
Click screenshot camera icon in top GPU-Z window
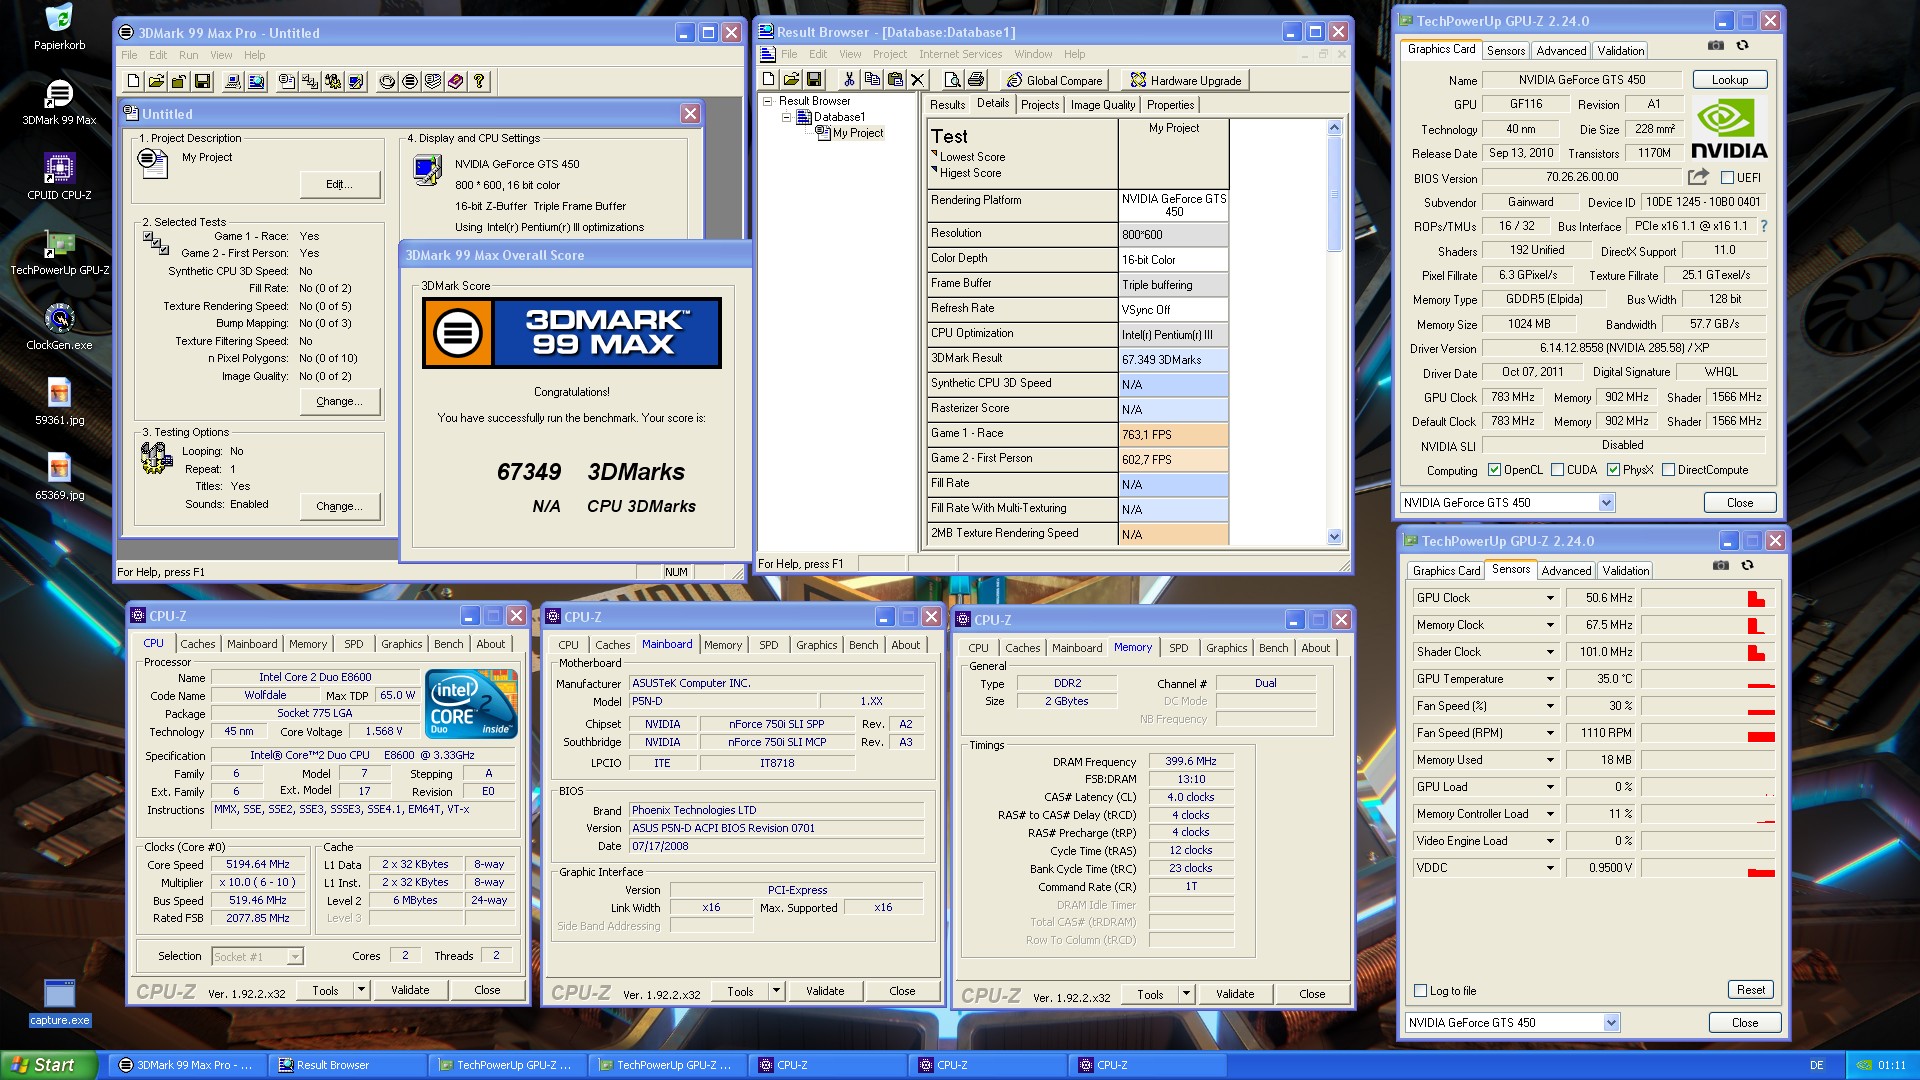[x=1716, y=45]
